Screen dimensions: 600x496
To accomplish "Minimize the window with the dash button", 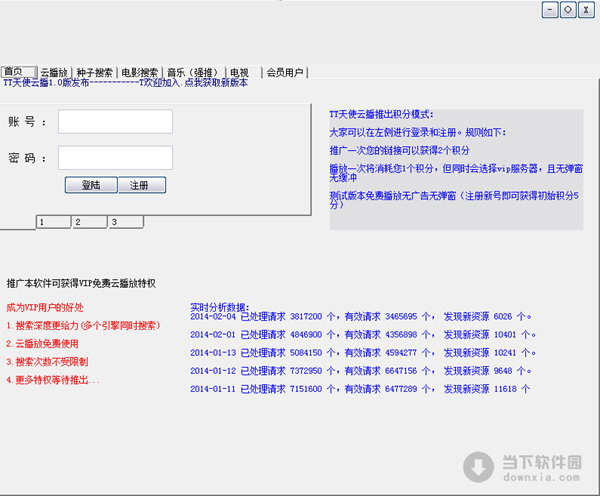I will click(x=550, y=10).
